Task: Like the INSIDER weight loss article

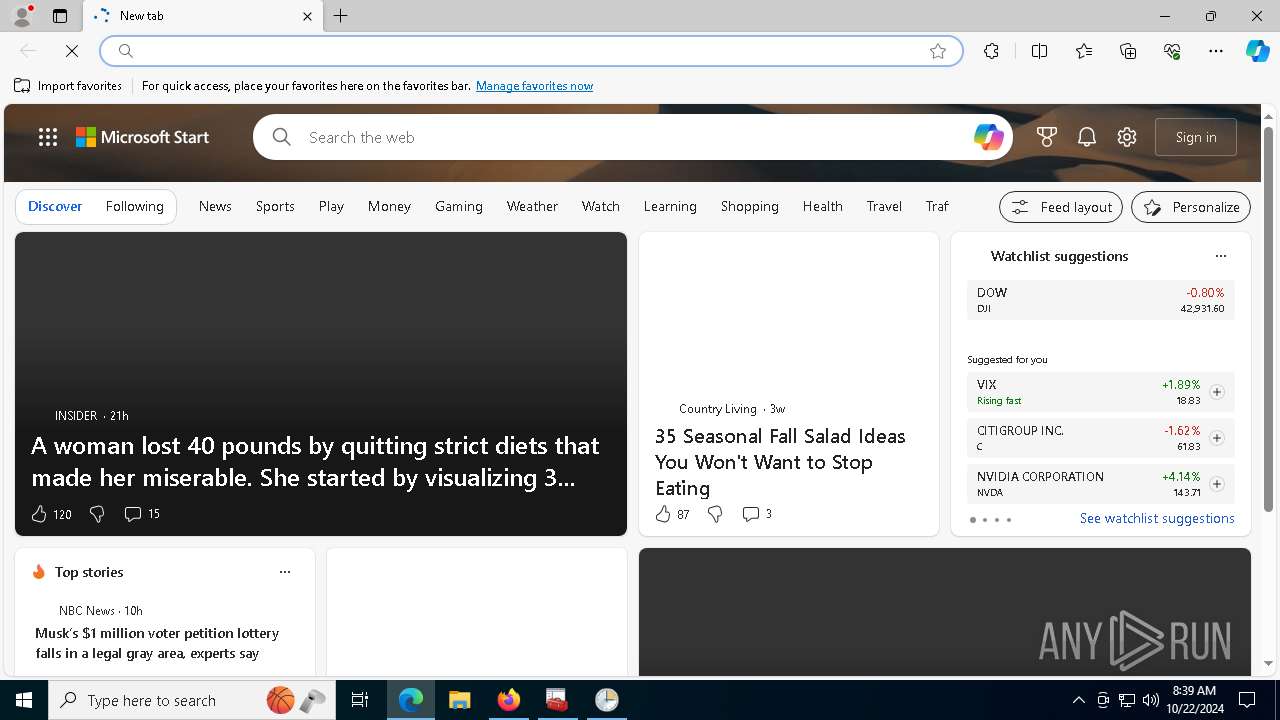Action: coord(51,514)
